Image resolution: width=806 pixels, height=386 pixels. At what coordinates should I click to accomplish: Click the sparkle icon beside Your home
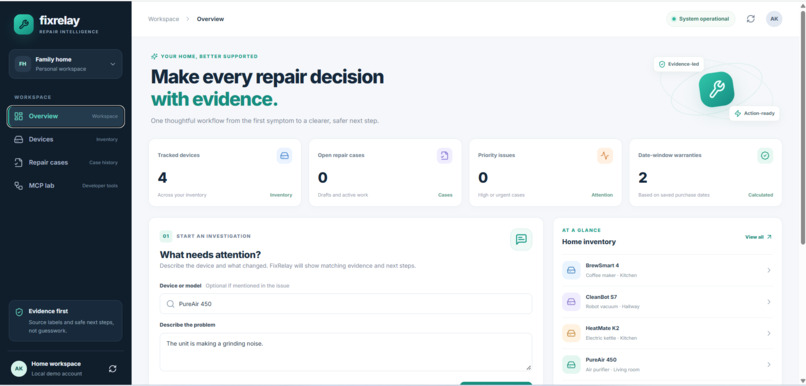[154, 57]
